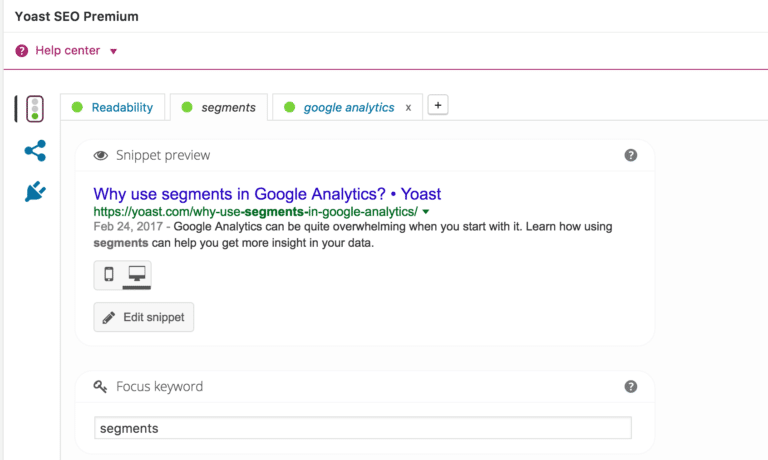
Task: Click the Feb 24, 2017 date text
Action: pyautogui.click(x=128, y=227)
